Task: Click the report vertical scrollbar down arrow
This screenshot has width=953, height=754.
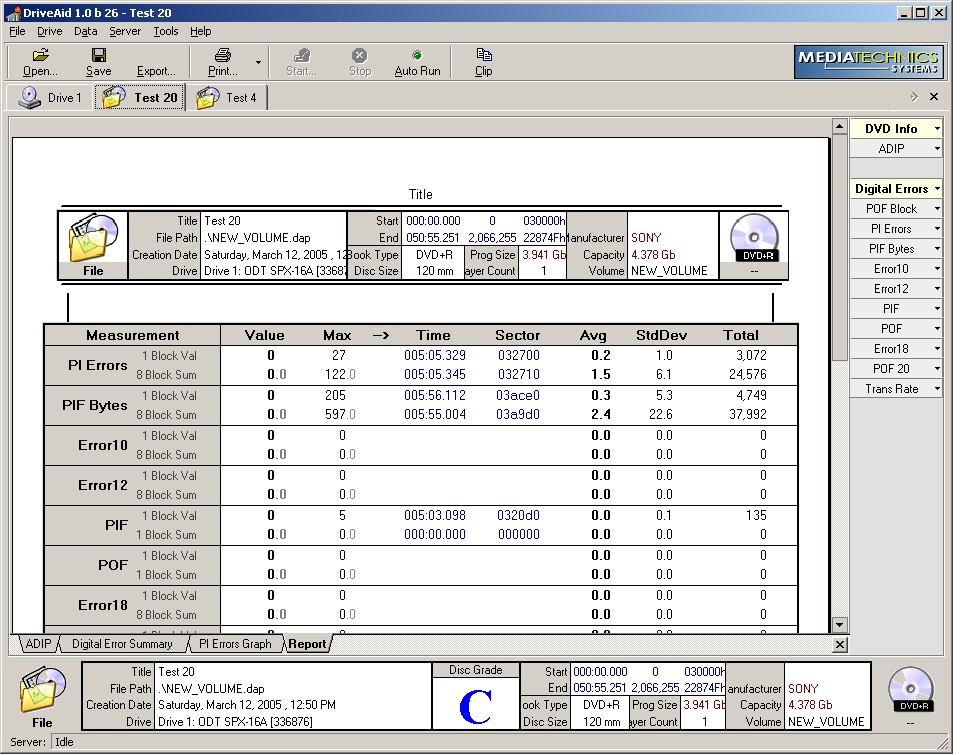Action: click(x=840, y=624)
